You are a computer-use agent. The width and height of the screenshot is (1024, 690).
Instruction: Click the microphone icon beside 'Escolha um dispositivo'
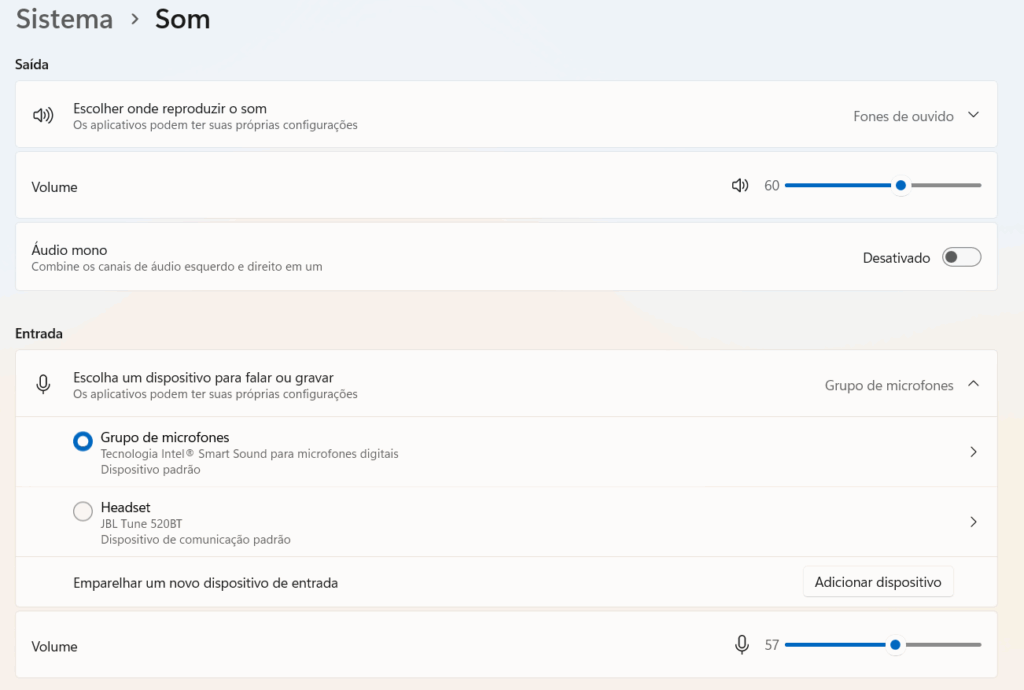42,383
